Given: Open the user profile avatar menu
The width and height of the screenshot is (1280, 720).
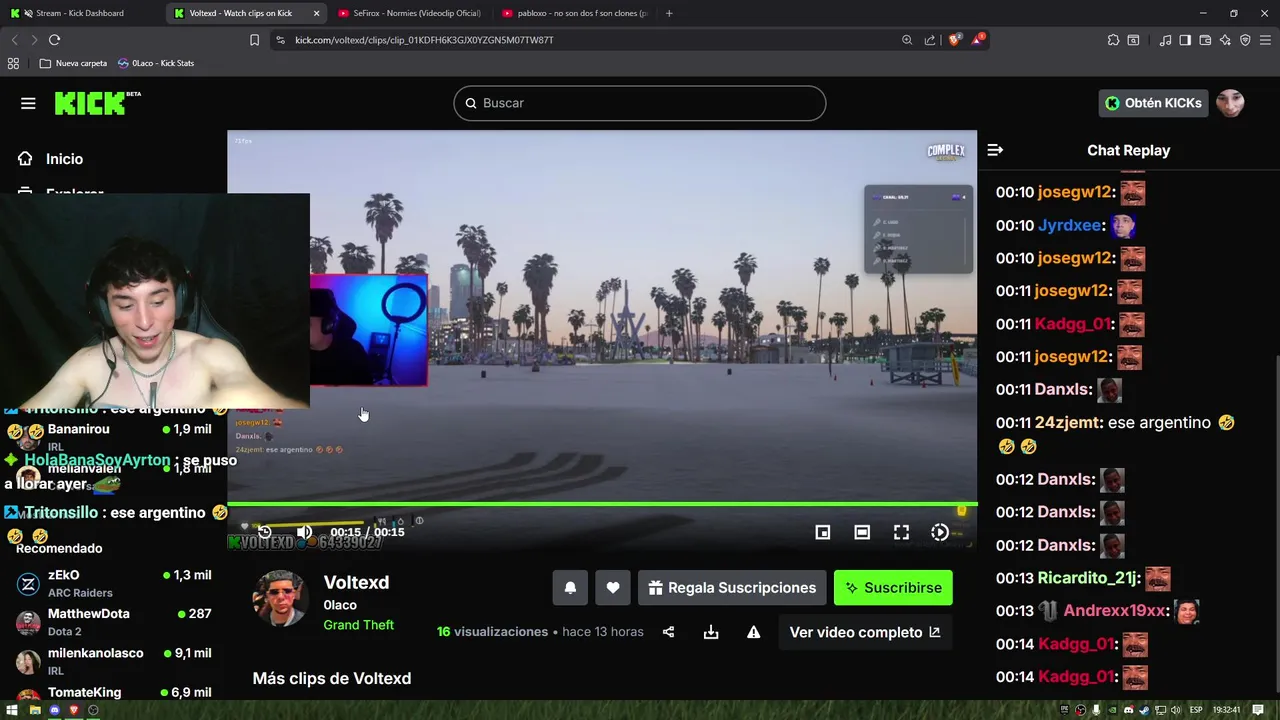Looking at the screenshot, I should pyautogui.click(x=1230, y=103).
